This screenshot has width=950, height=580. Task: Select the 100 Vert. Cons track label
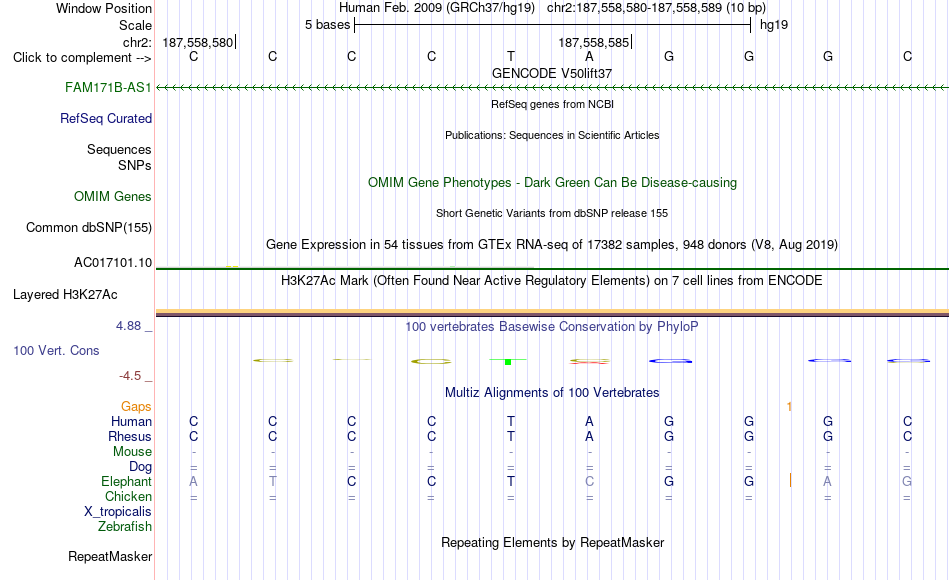(56, 350)
